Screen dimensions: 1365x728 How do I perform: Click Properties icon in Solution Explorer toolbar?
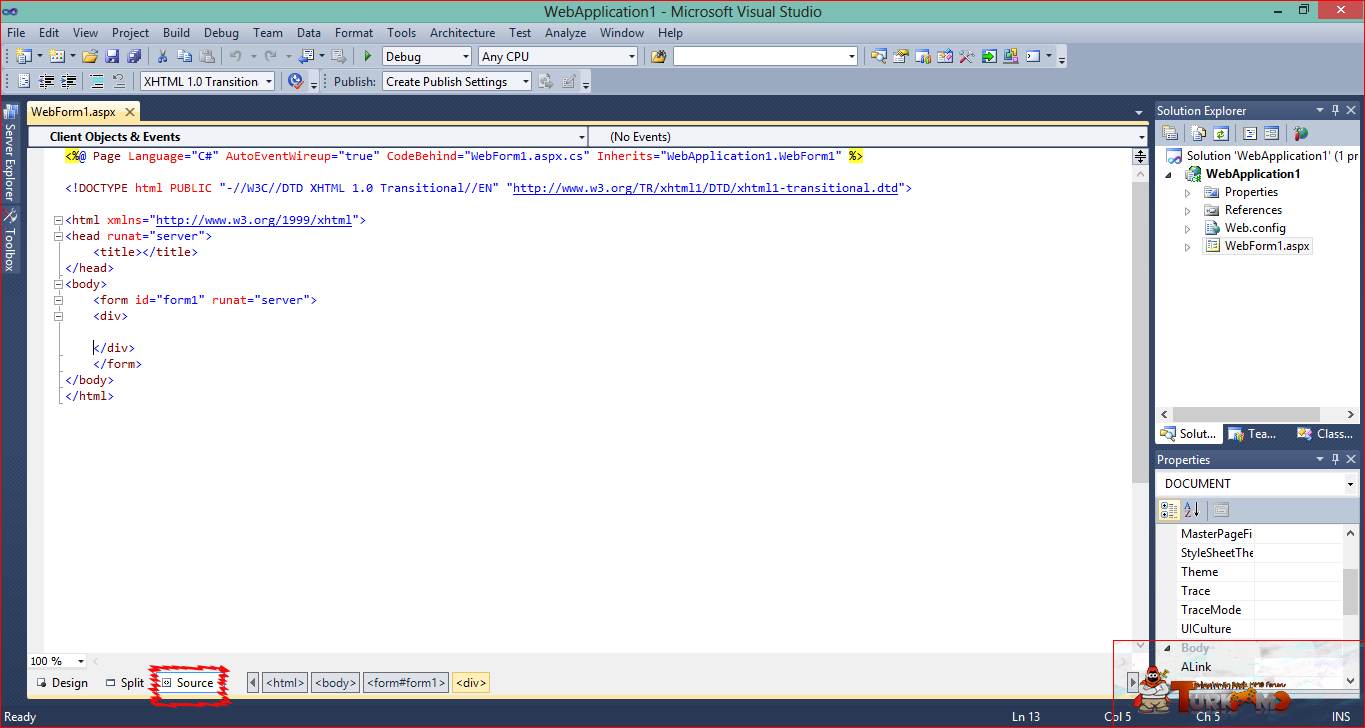tap(1169, 133)
